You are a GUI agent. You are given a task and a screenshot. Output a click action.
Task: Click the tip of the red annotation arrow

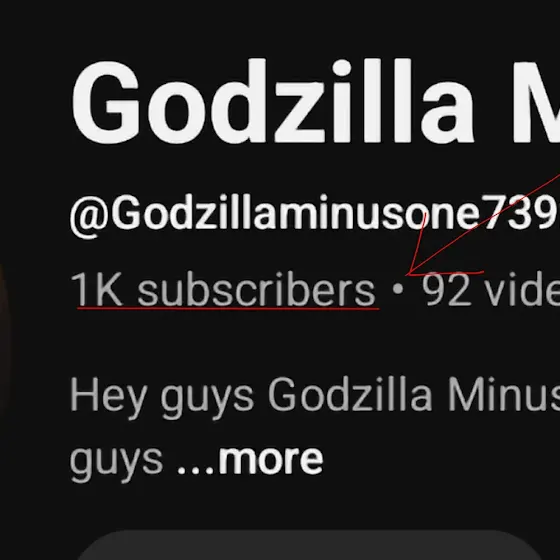tap(408, 274)
